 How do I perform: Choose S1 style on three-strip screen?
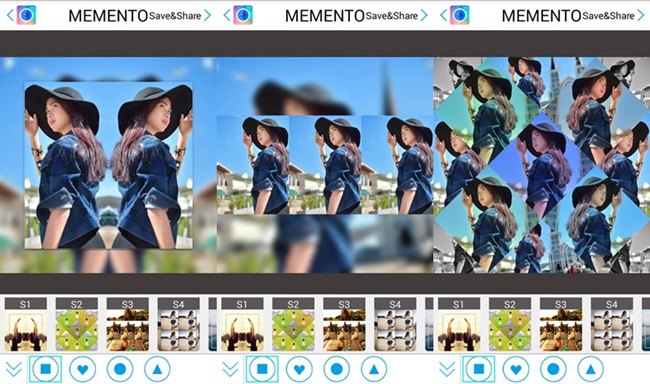(243, 324)
